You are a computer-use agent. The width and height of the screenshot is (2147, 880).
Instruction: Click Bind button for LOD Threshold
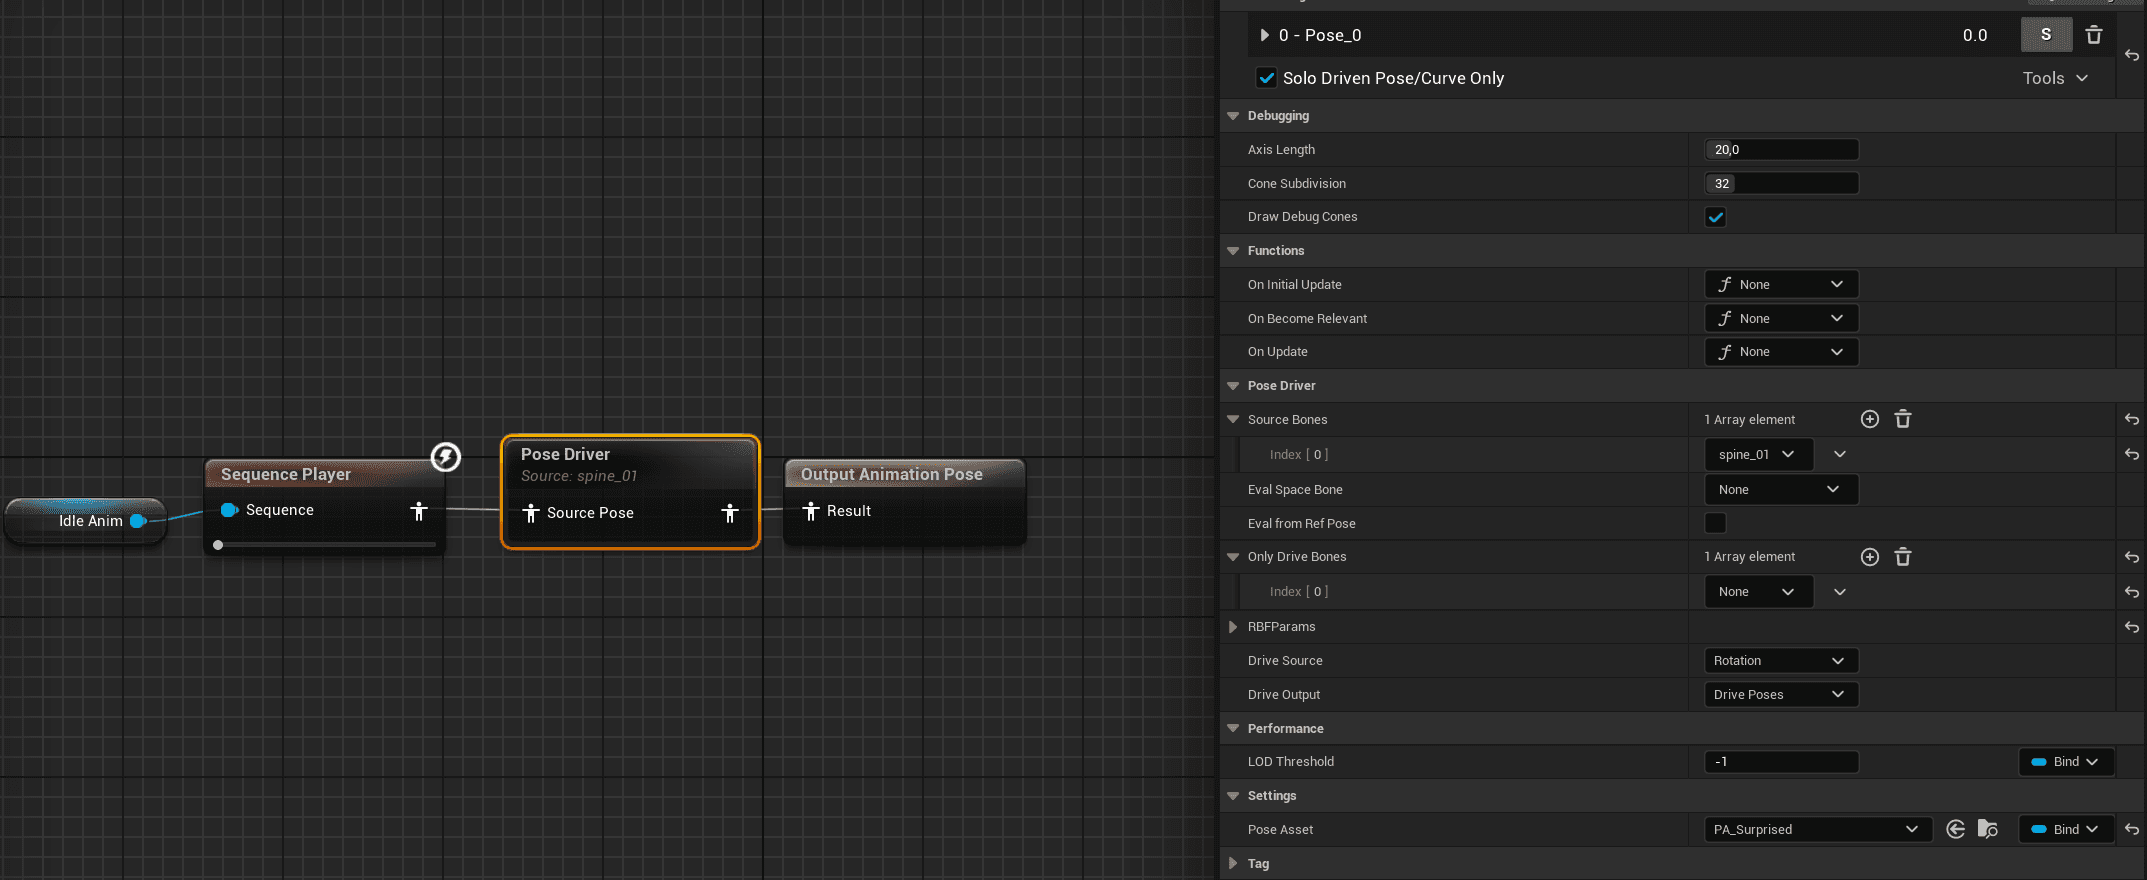2065,762
